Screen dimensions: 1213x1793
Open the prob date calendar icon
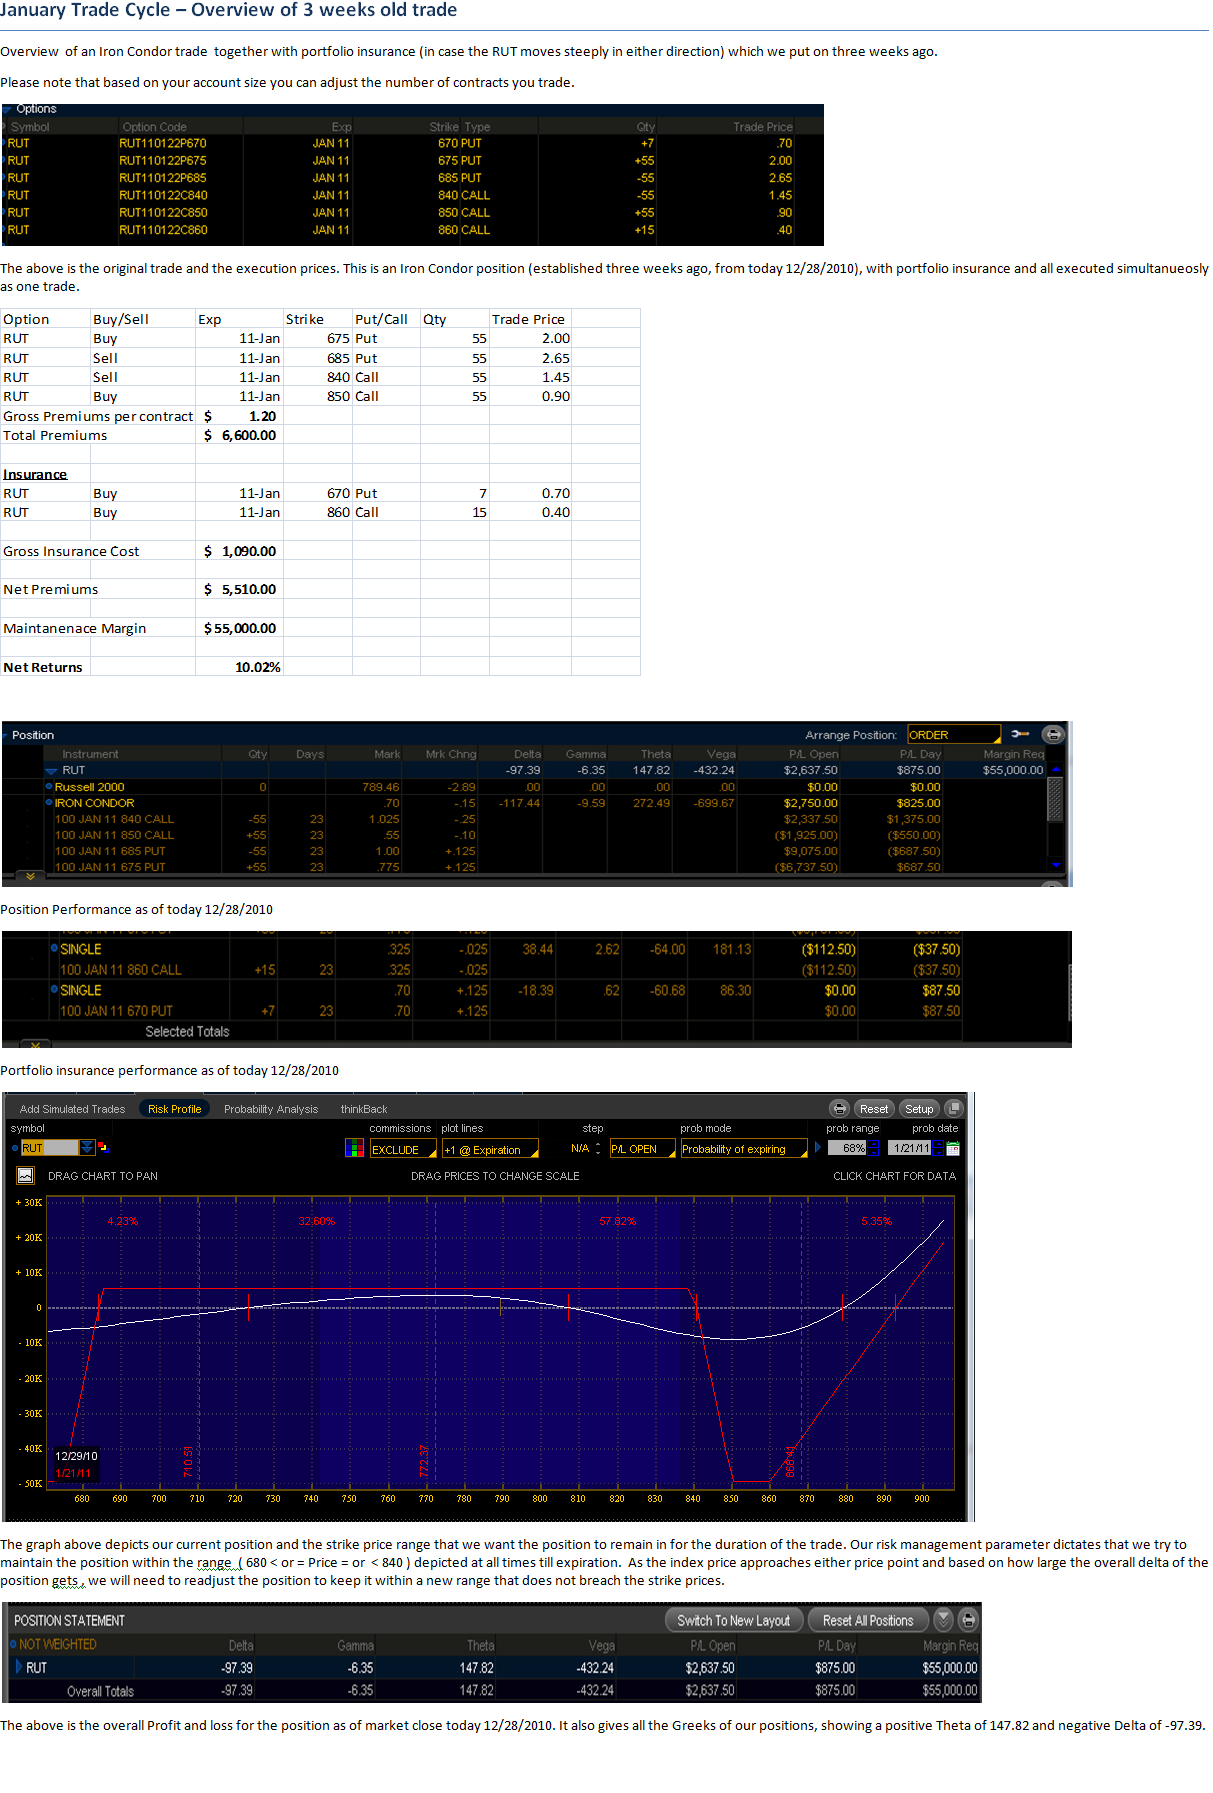tap(952, 1149)
